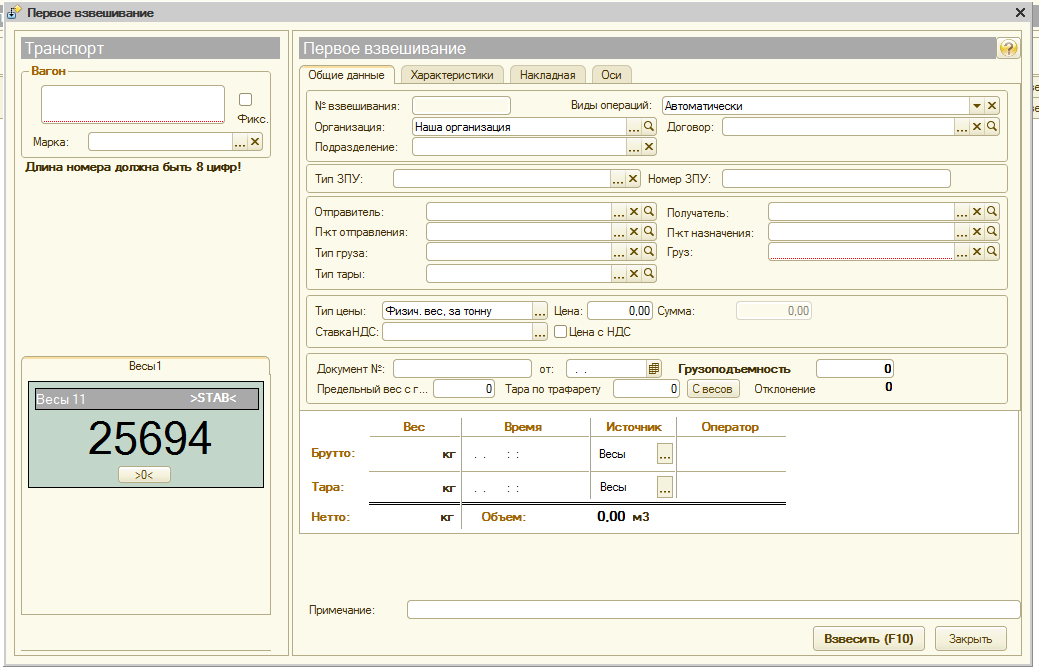Click magnifier icon next to Организация field
Viewport: 1039px width, 670px height.
(x=649, y=127)
